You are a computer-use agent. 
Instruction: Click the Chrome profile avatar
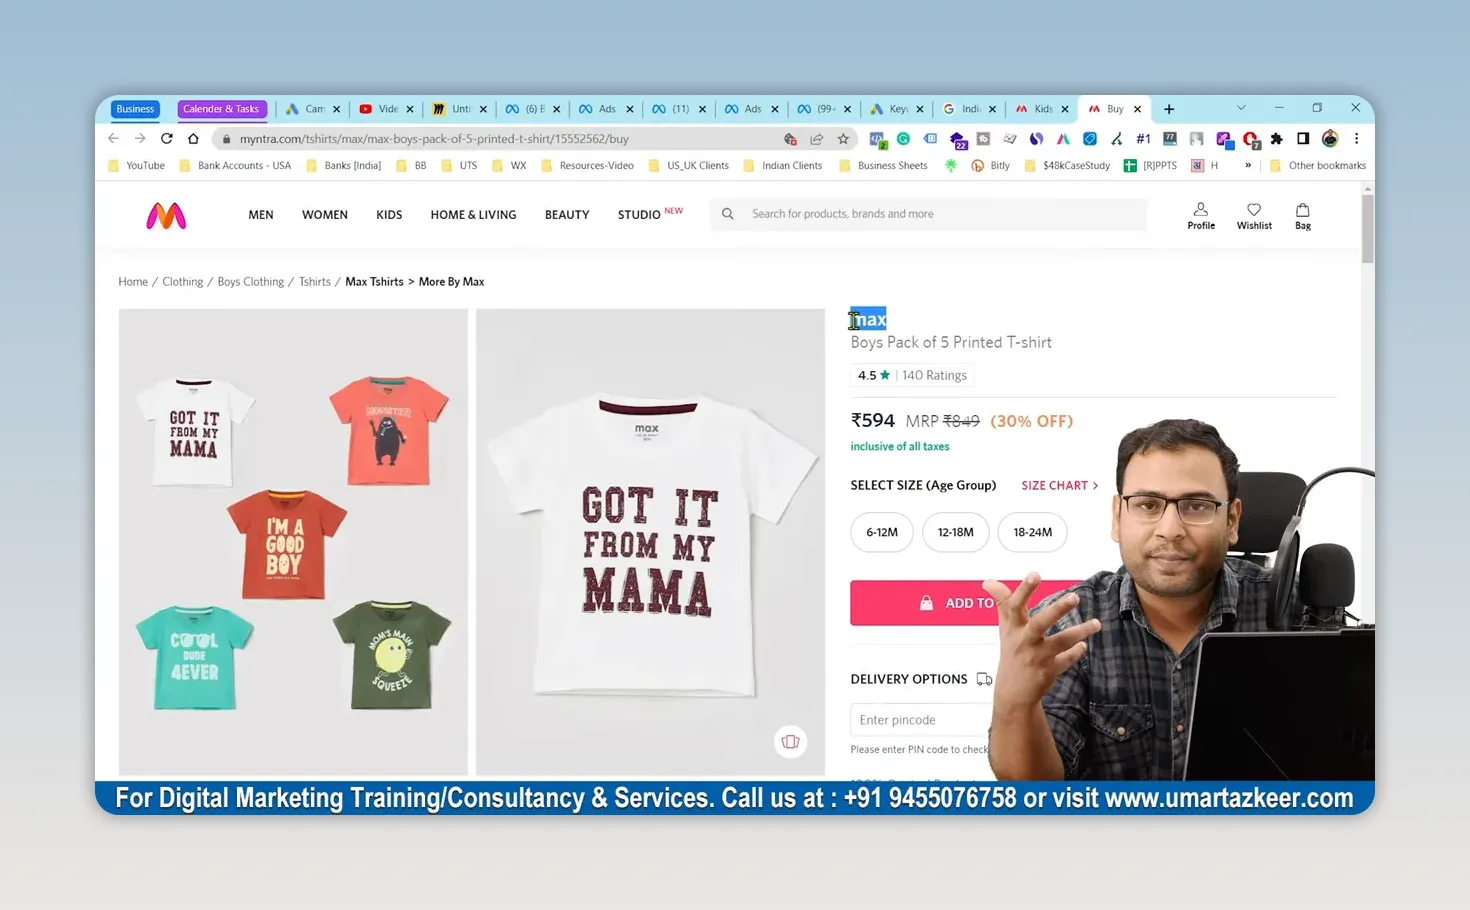1330,139
